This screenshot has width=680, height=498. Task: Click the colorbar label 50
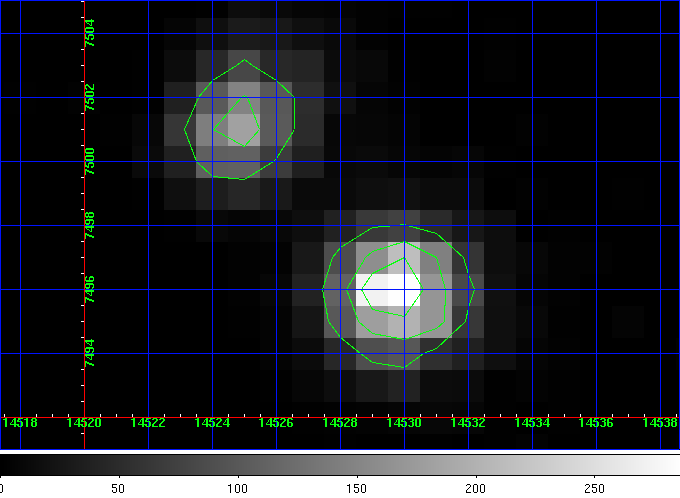click(x=118, y=489)
